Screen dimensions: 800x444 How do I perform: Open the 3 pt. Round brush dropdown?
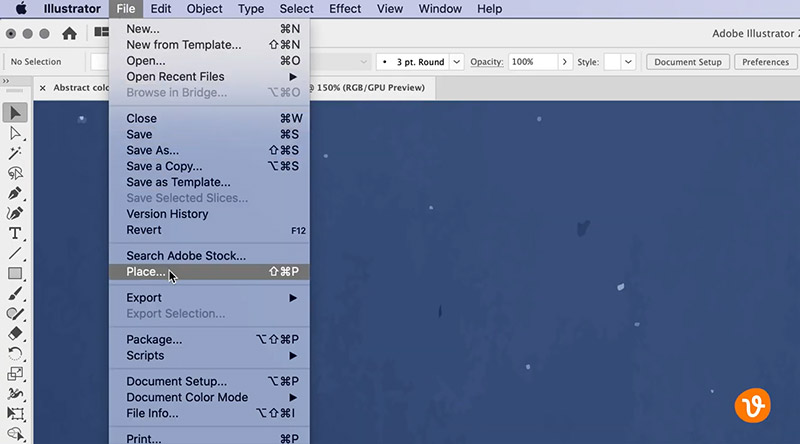click(x=457, y=62)
